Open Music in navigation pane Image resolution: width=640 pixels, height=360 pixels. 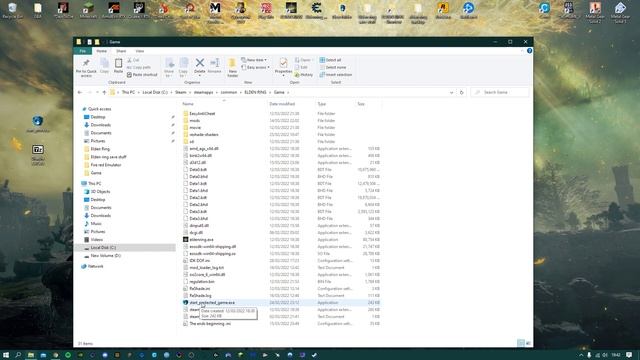(x=96, y=224)
